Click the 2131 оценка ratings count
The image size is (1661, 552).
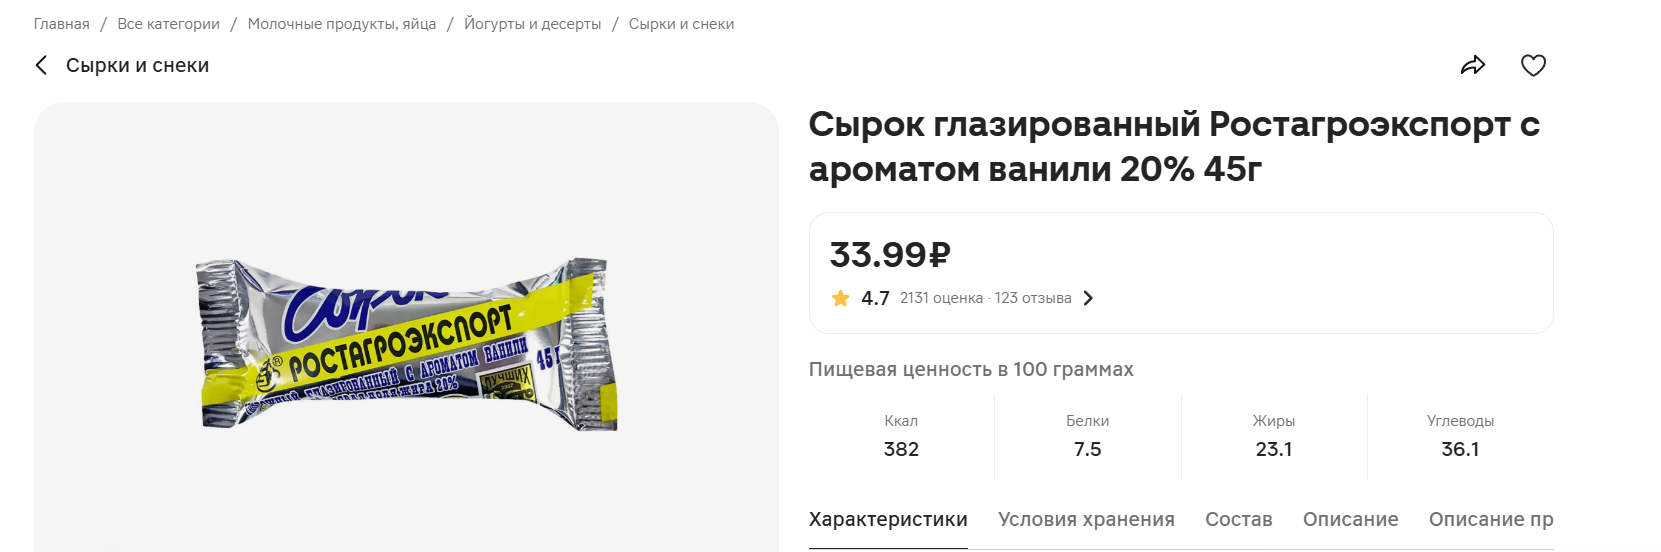click(x=941, y=298)
